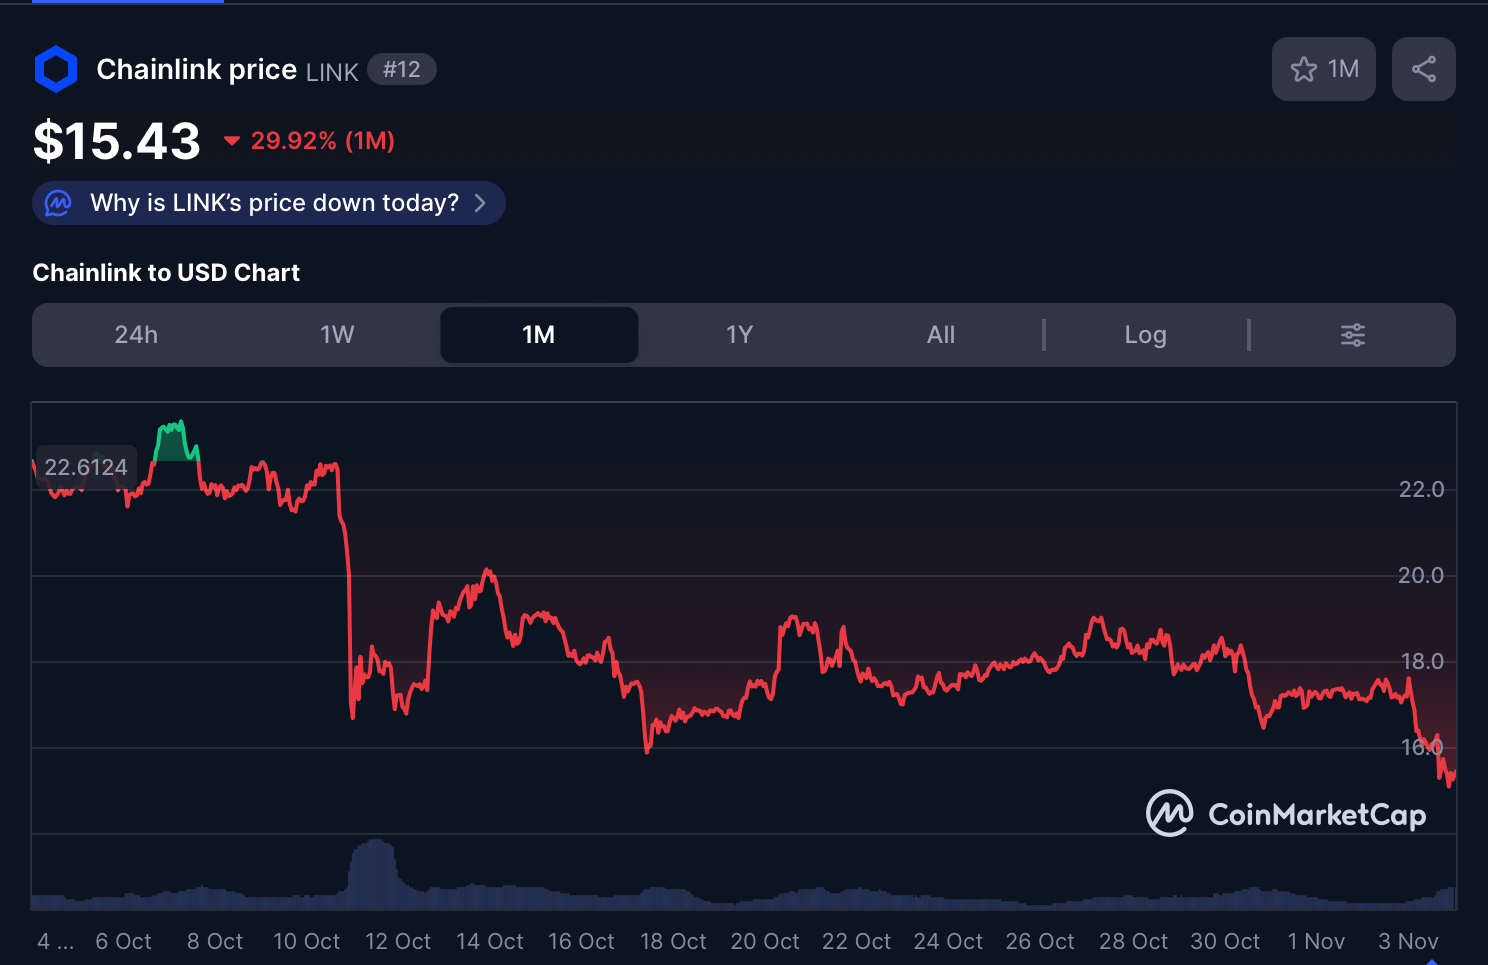Click the 'Chainlink to USD Chart' heading
Screen dimensions: 1488x965
click(166, 273)
